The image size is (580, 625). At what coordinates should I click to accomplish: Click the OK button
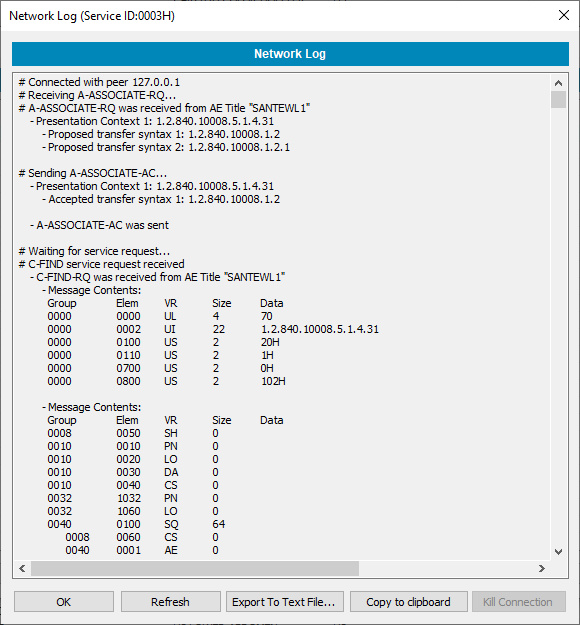pos(64,601)
